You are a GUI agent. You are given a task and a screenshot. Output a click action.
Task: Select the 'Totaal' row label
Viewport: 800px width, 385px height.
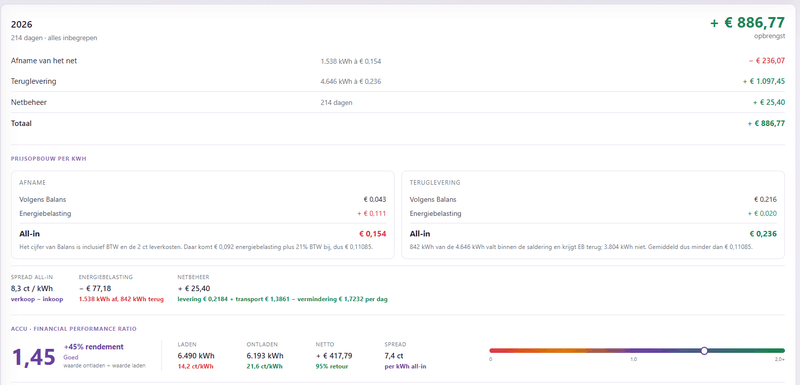[x=21, y=123]
